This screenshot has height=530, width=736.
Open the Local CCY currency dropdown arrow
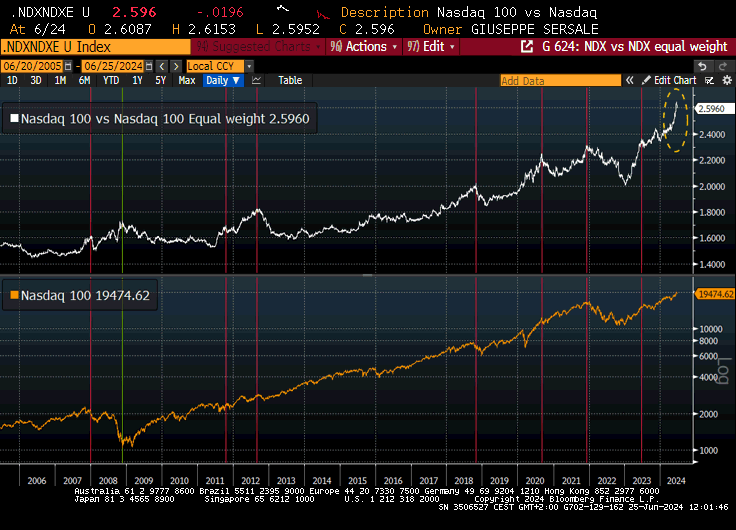tap(249, 66)
